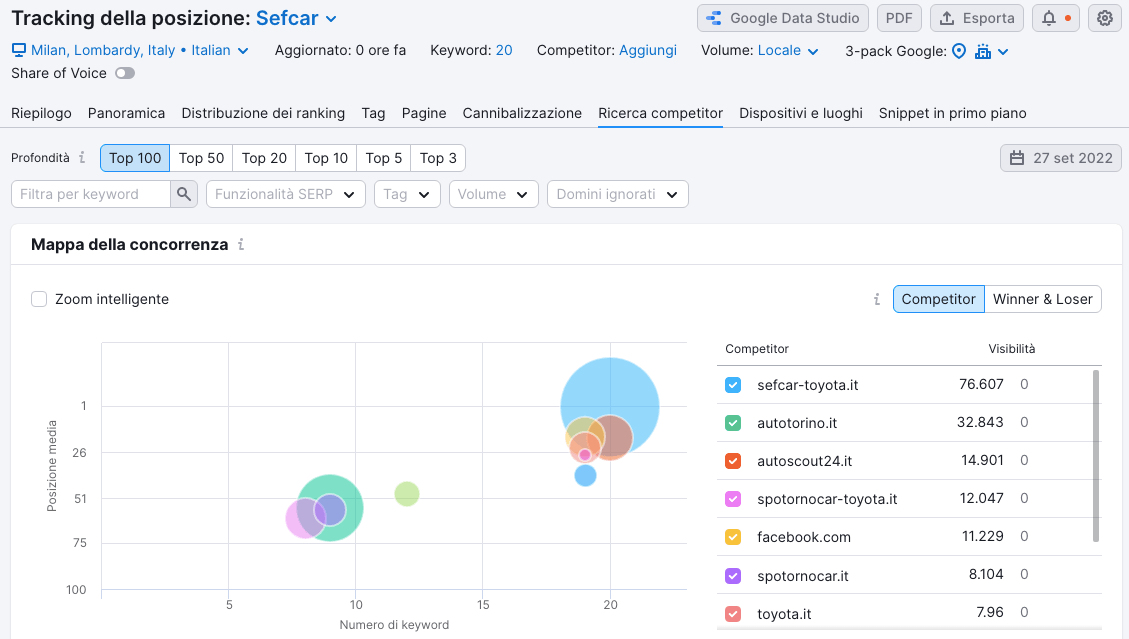This screenshot has width=1129, height=639.
Task: Open the settings gear icon
Action: [x=1104, y=18]
